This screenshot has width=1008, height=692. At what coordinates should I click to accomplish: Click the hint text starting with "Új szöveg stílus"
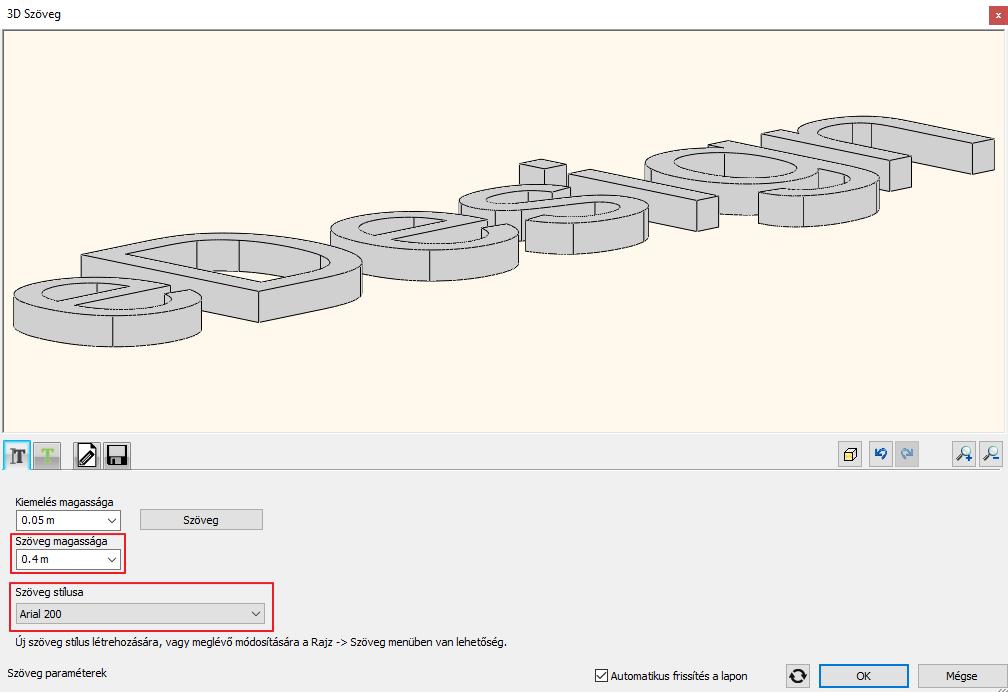[x=261, y=642]
